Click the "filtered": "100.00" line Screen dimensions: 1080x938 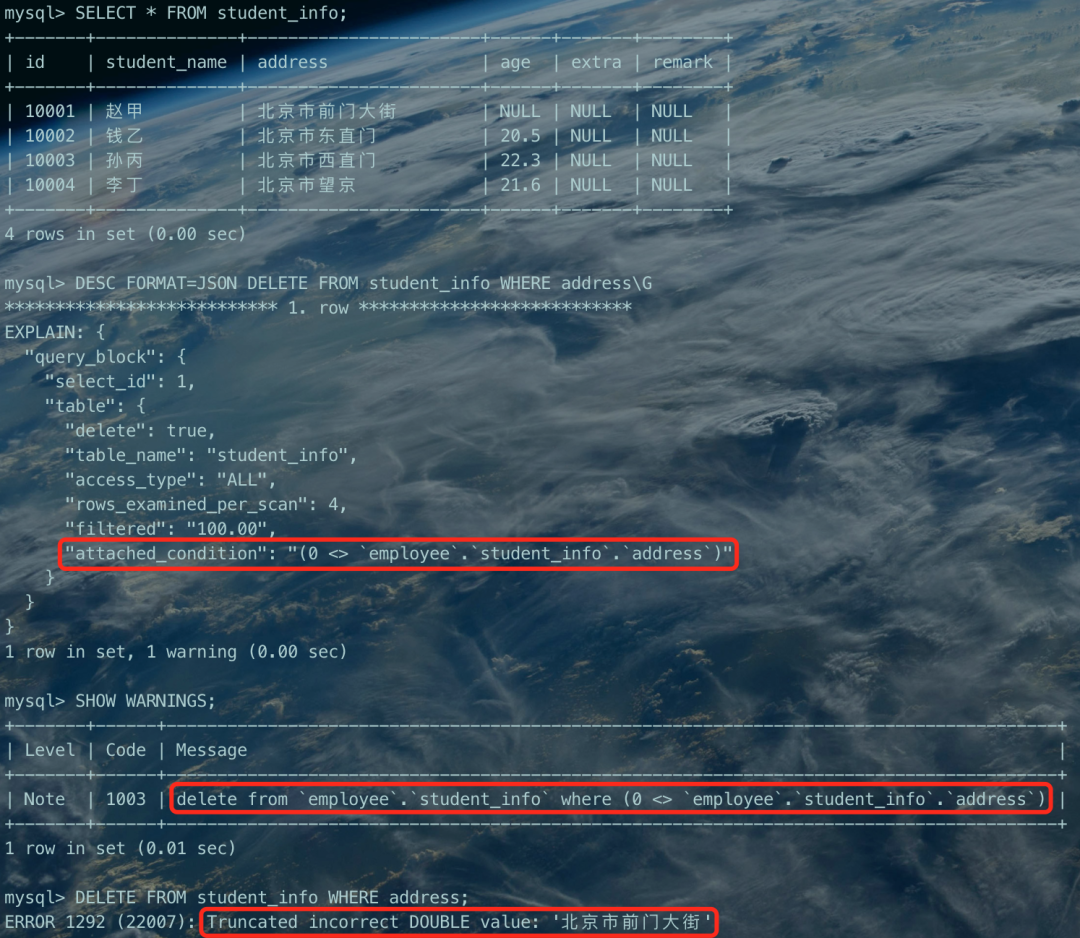(x=170, y=529)
